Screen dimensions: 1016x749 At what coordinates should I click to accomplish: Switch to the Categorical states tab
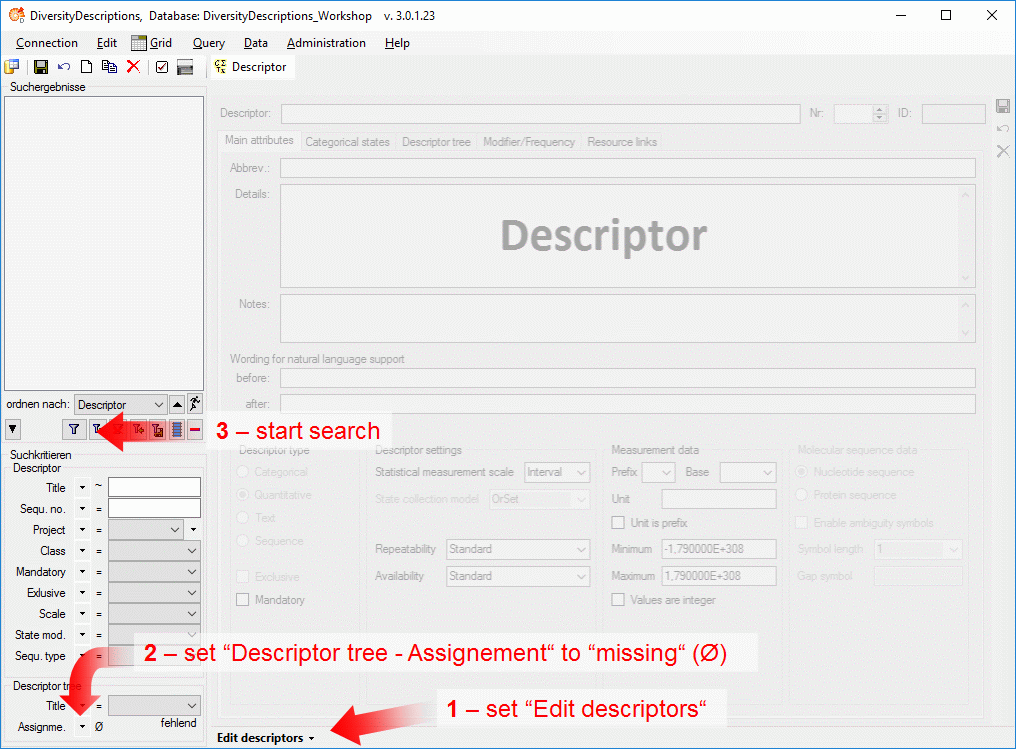[347, 142]
